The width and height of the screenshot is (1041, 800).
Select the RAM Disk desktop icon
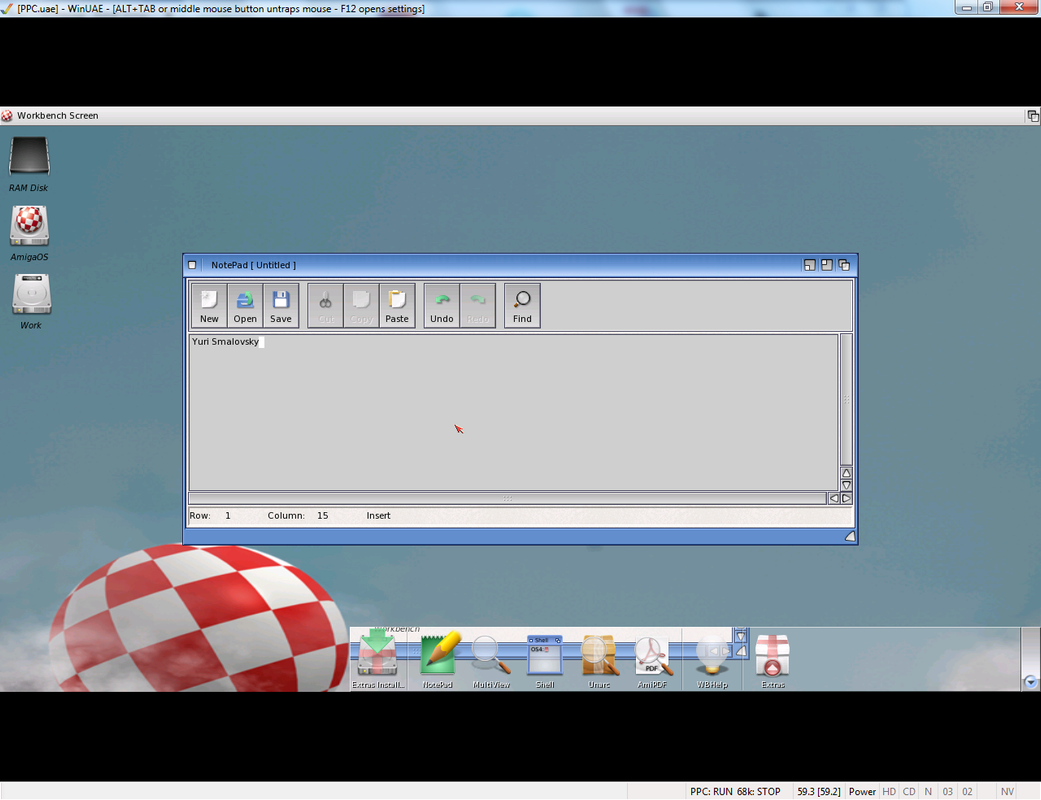point(29,164)
